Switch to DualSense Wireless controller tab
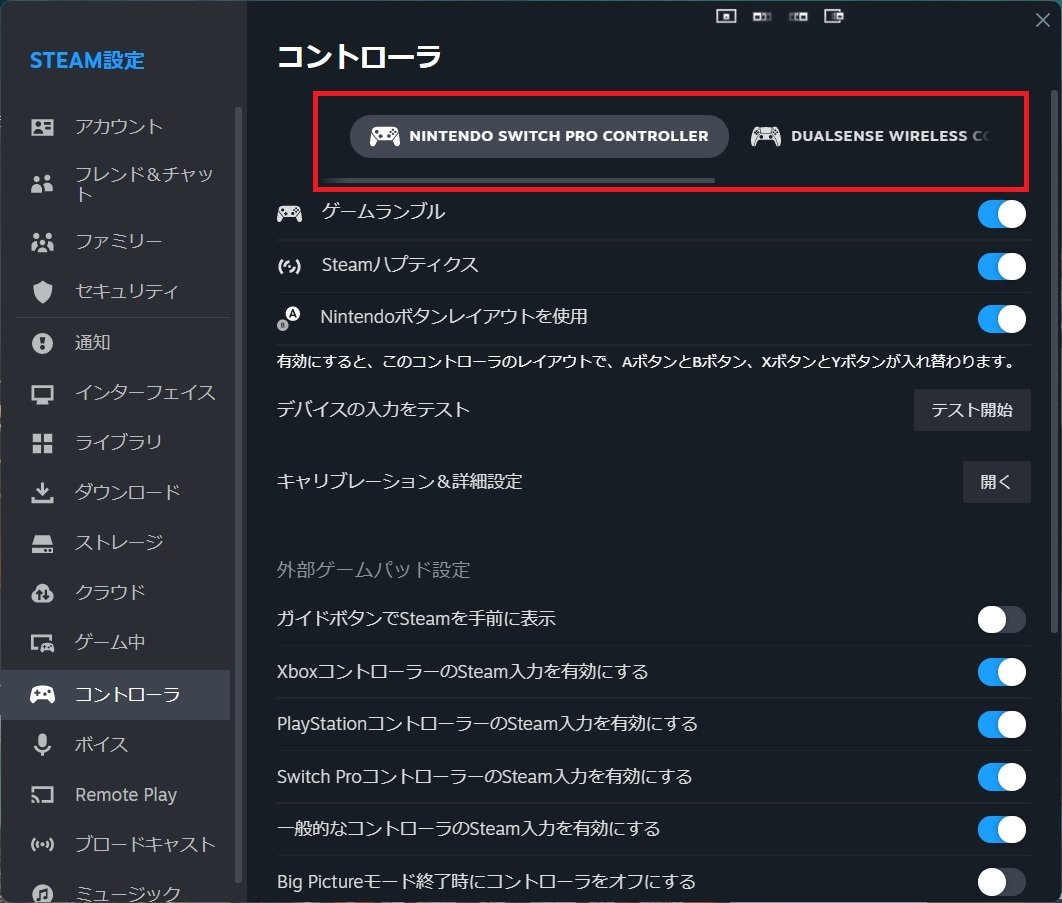 [871, 136]
